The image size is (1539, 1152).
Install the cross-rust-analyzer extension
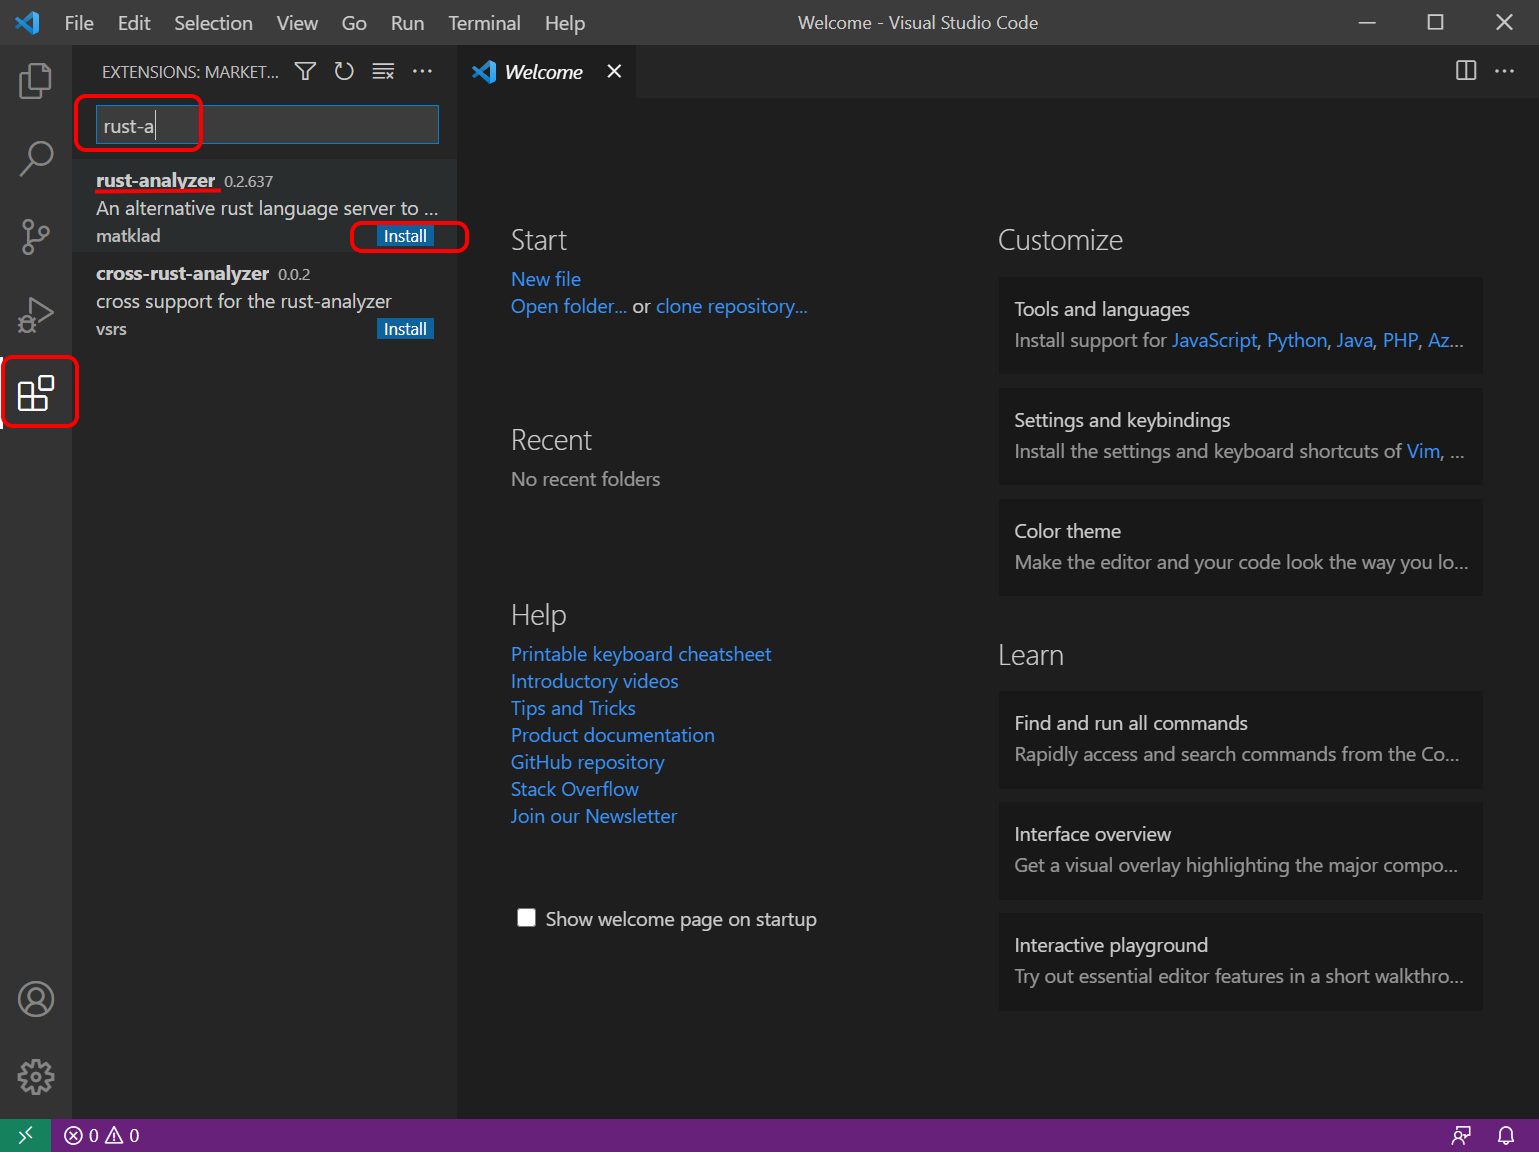coord(405,329)
